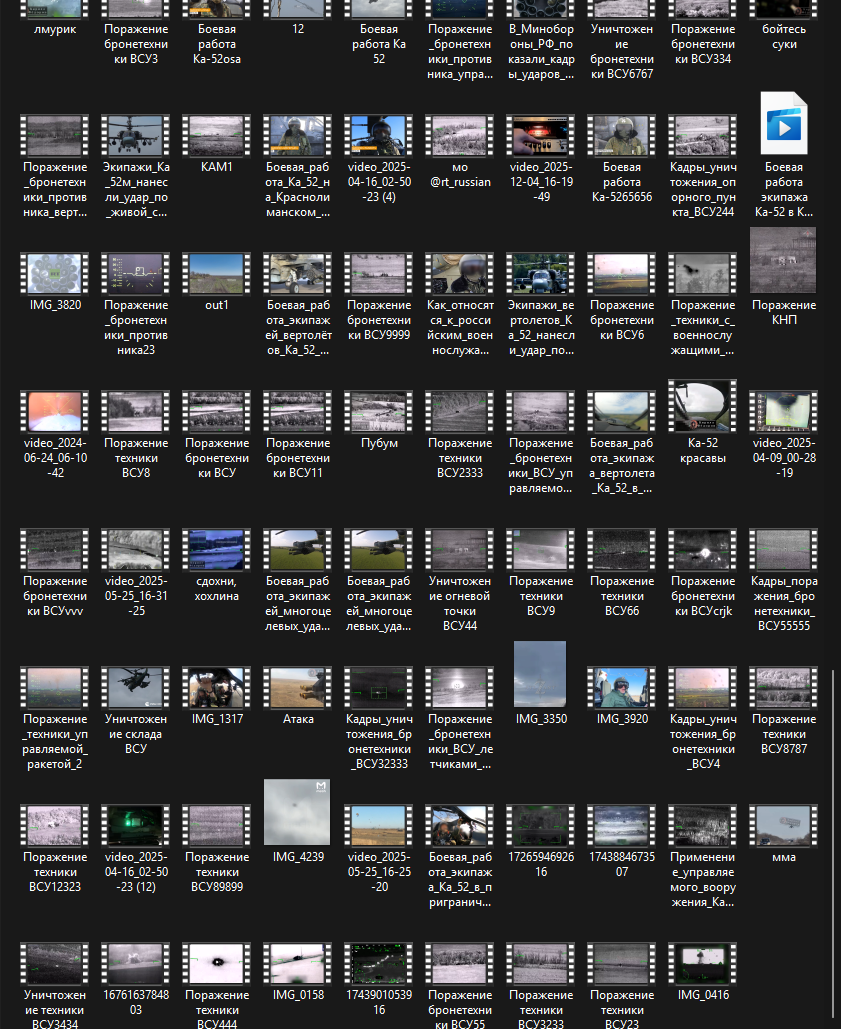Select the 1743884673507 video file

tap(622, 841)
